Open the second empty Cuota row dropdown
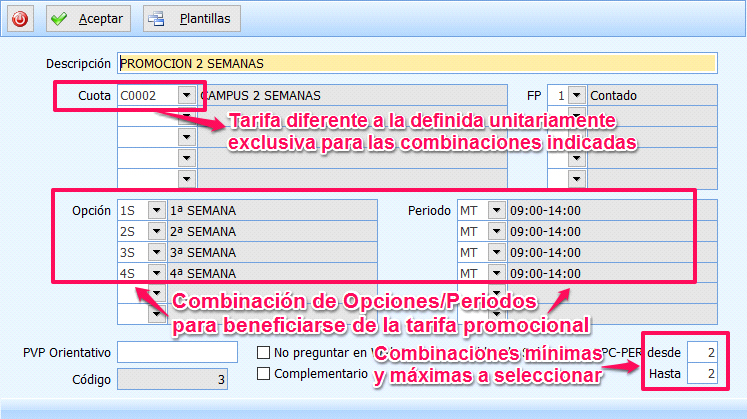 click(x=186, y=117)
